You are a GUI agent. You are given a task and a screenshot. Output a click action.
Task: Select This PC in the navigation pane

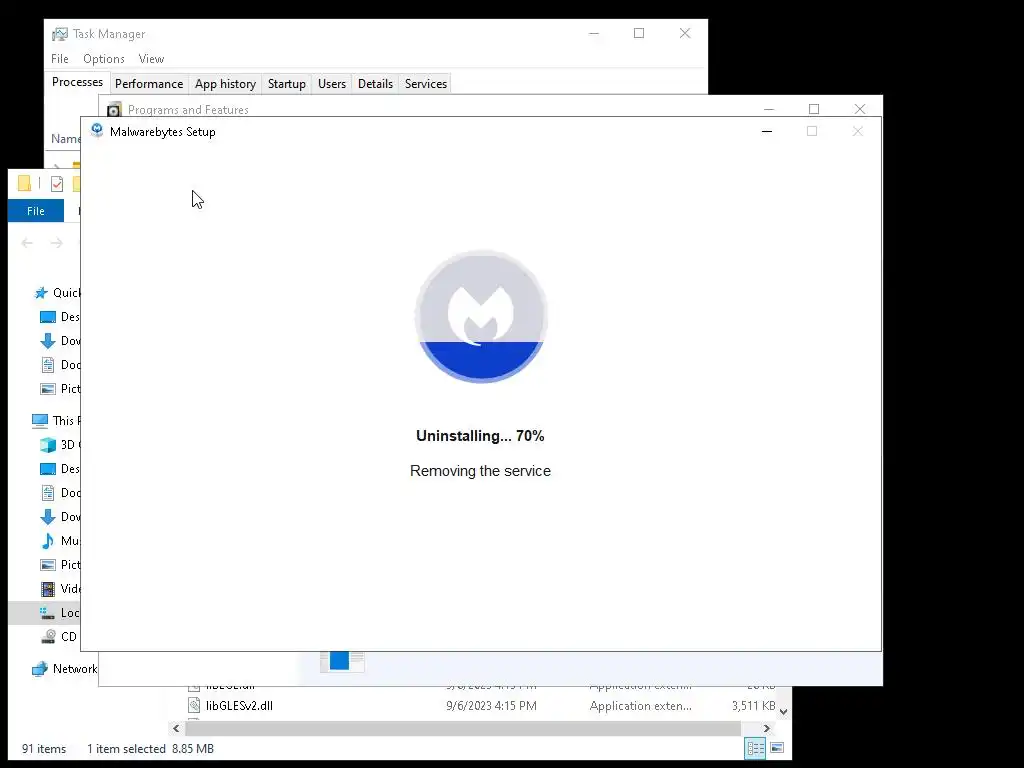[56, 421]
